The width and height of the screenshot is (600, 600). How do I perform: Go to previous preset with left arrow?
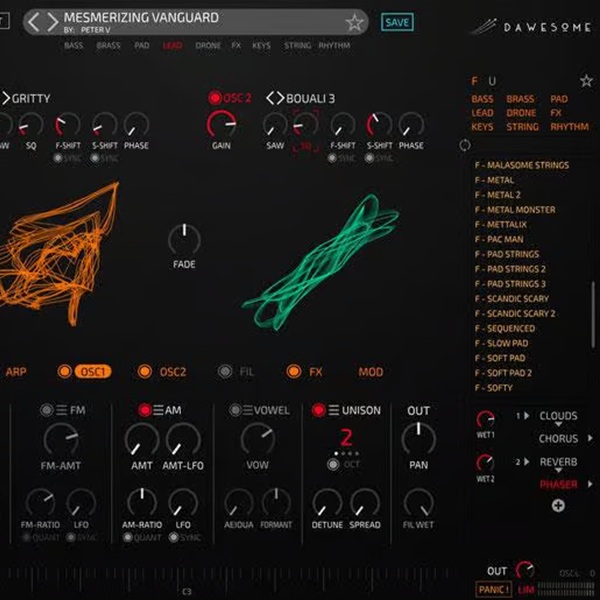click(34, 22)
